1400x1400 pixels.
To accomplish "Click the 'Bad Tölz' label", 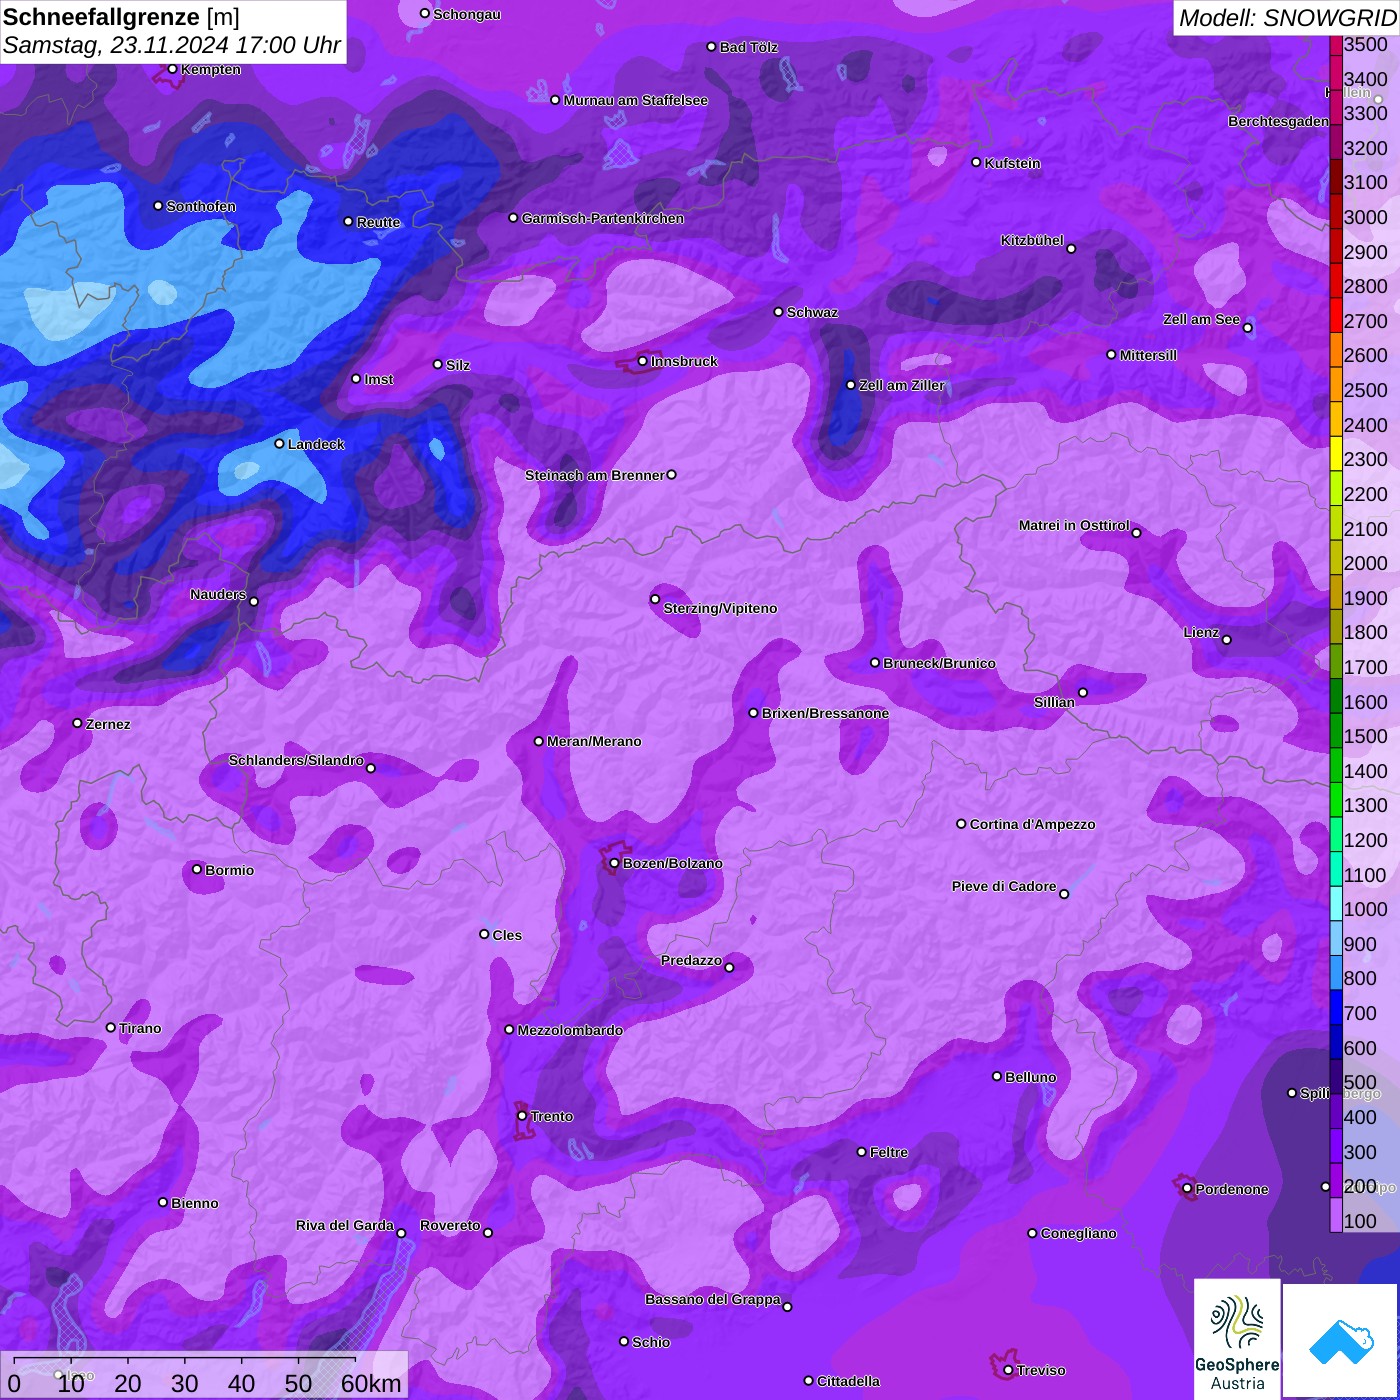I will click(749, 47).
